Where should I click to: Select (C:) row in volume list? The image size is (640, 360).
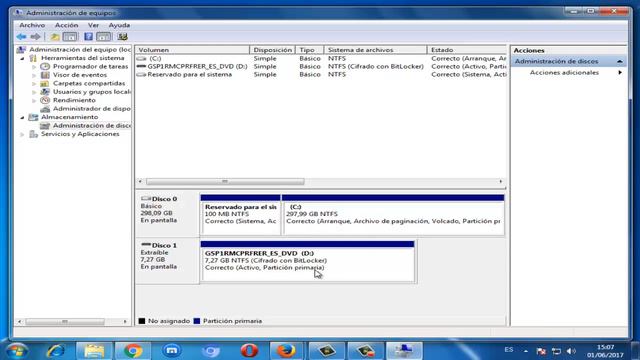pyautogui.click(x=321, y=59)
